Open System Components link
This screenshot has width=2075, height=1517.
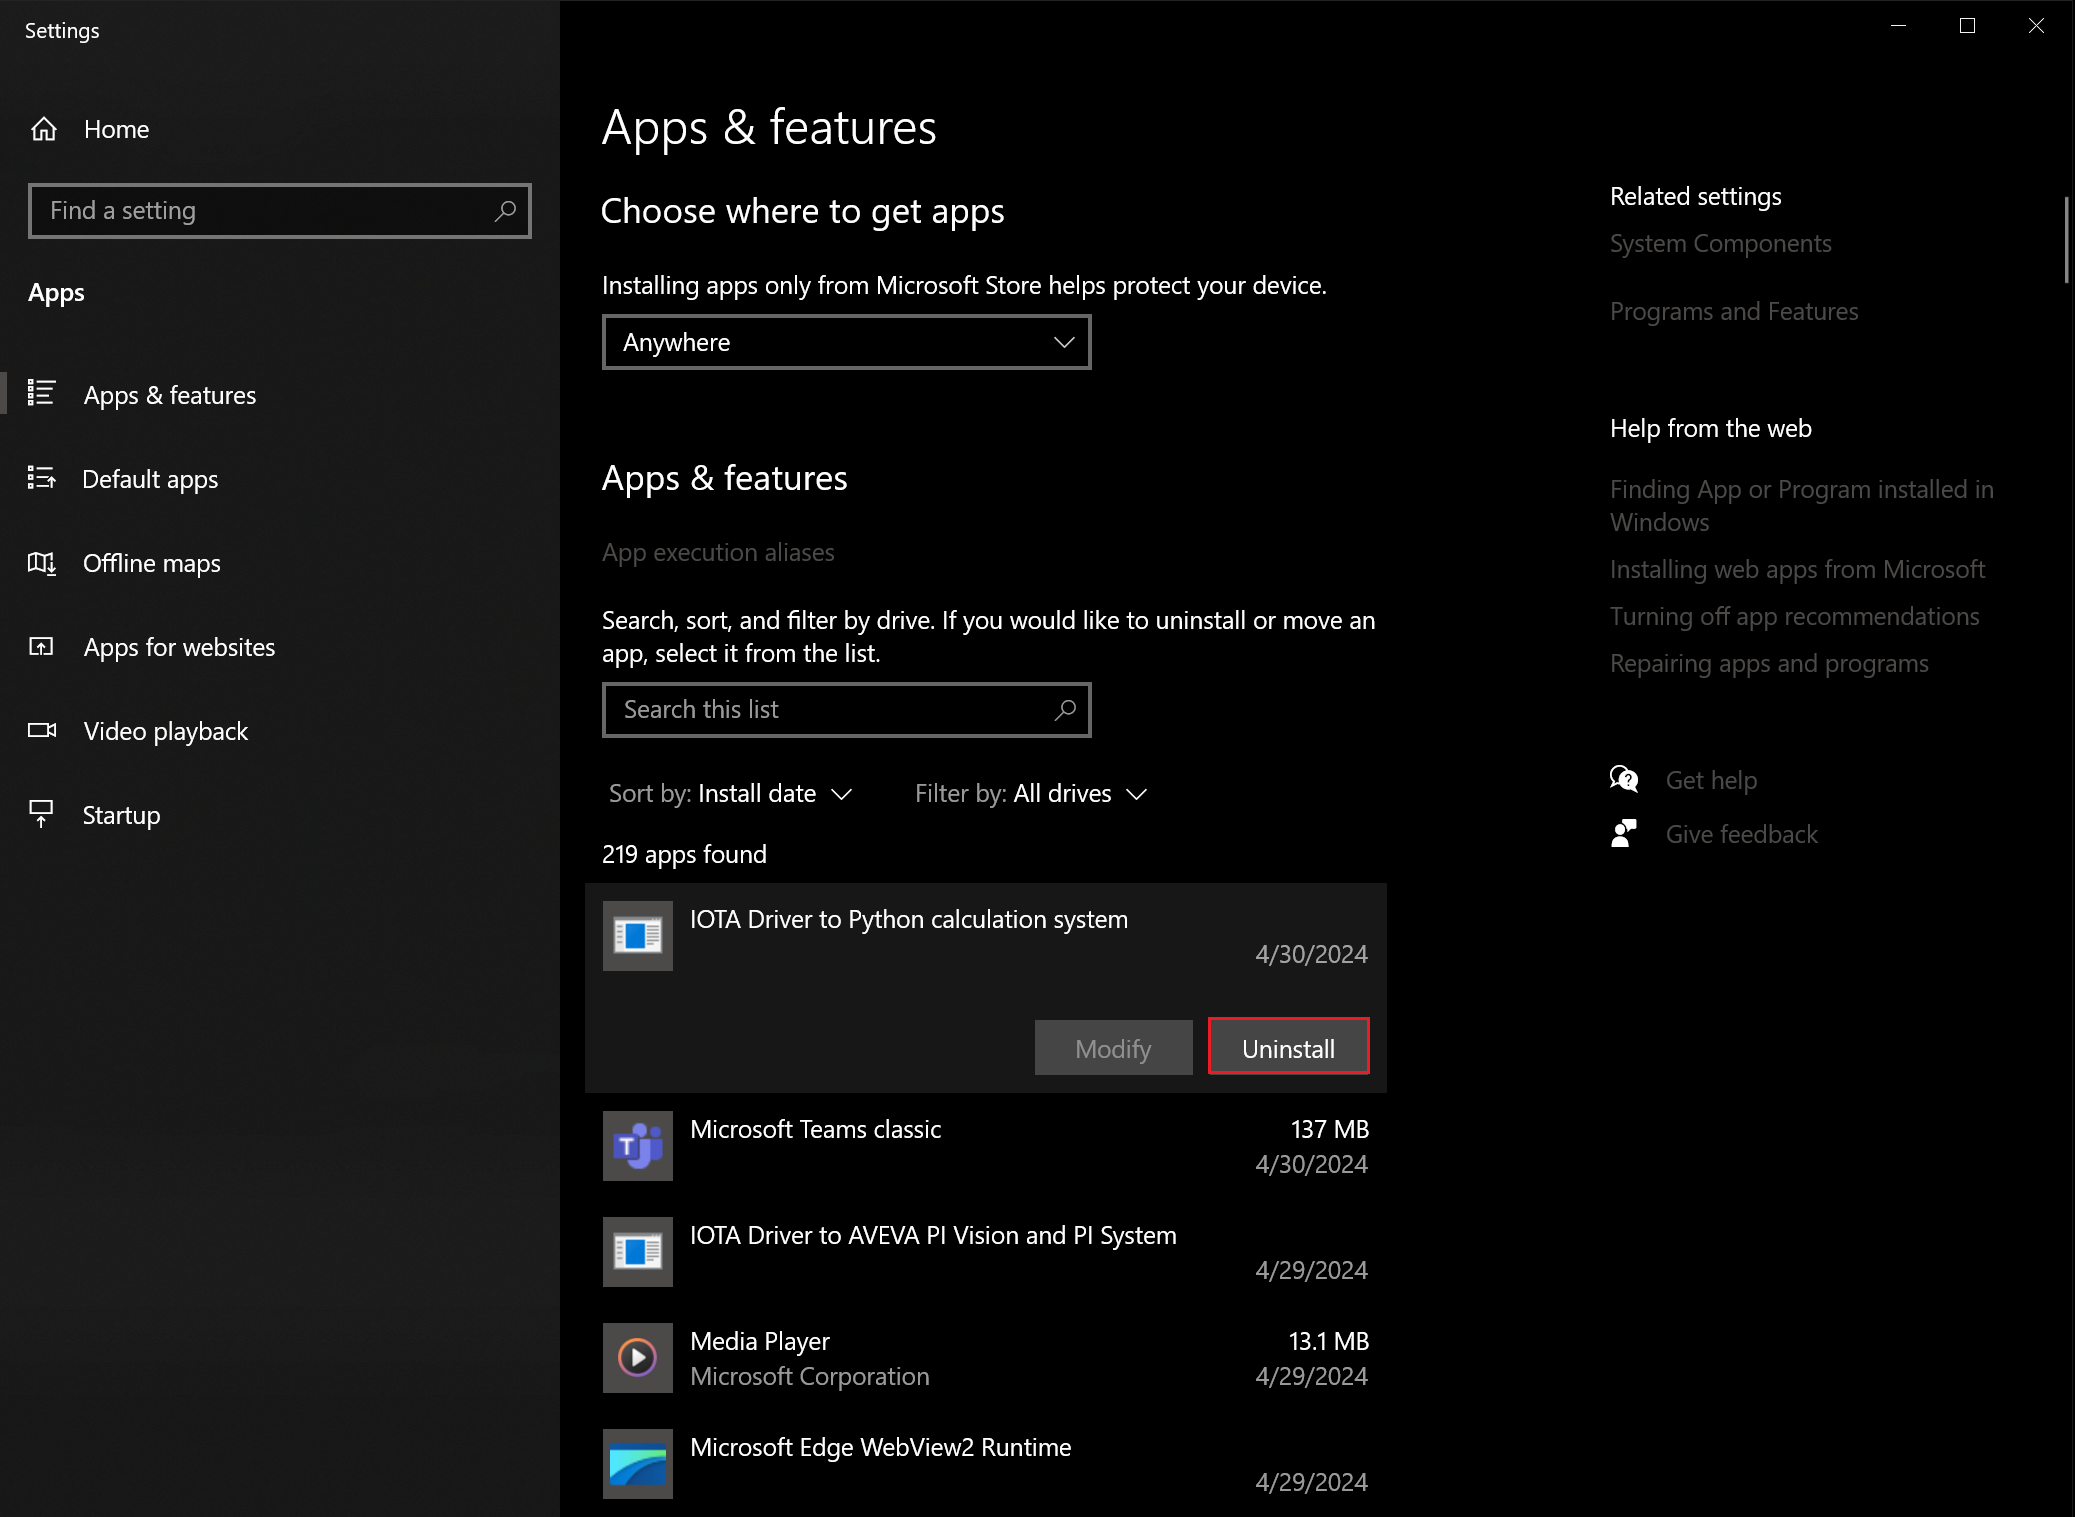point(1720,243)
